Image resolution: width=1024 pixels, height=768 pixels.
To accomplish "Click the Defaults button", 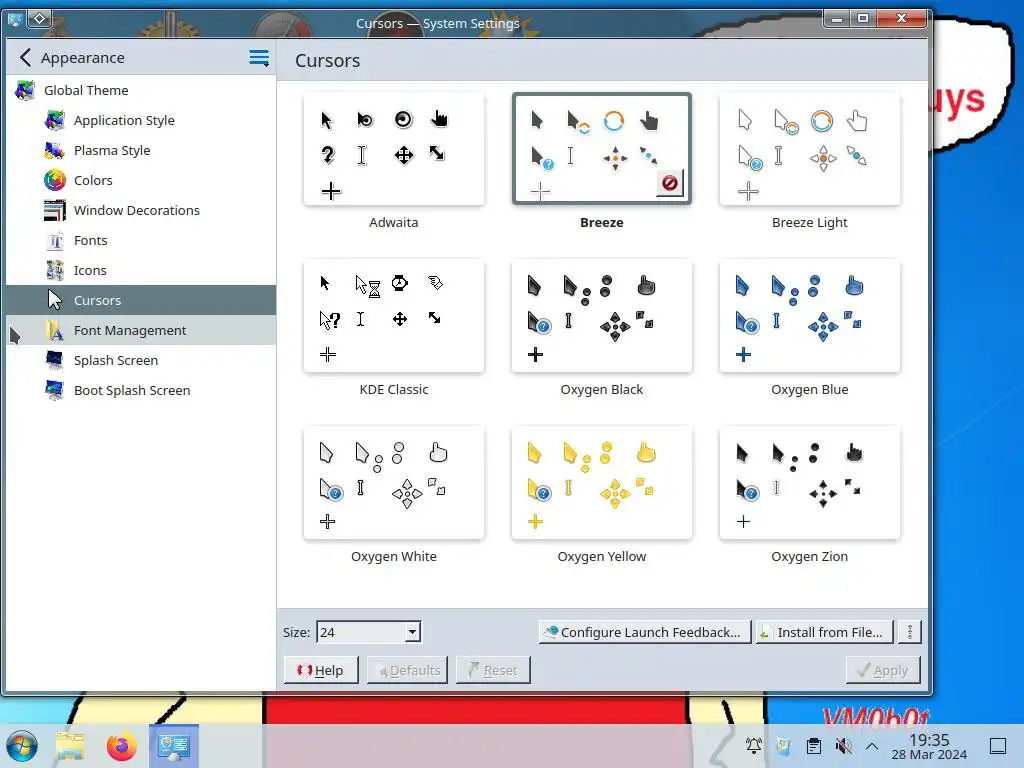I will coord(407,670).
